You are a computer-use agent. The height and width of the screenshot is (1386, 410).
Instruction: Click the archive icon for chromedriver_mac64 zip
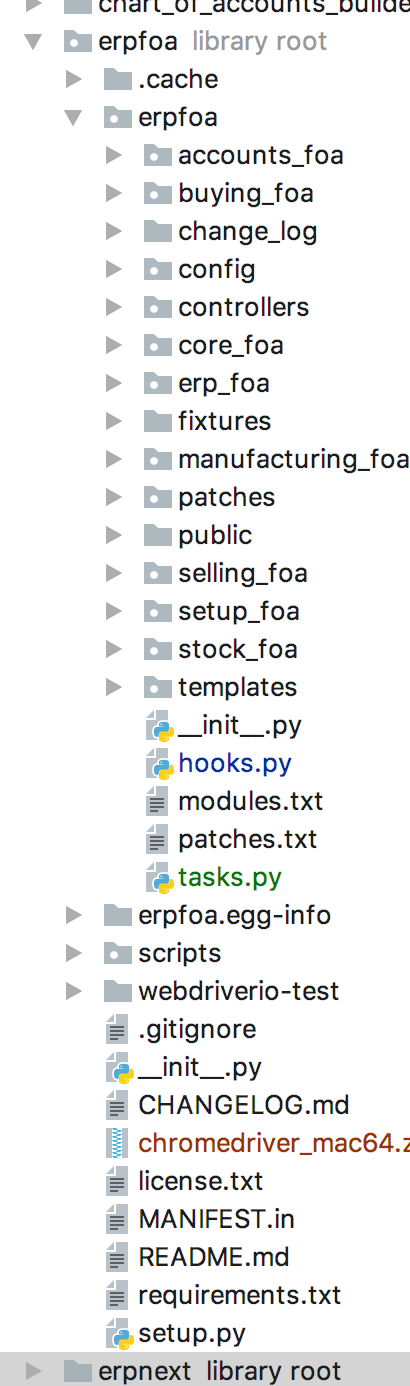point(119,1144)
